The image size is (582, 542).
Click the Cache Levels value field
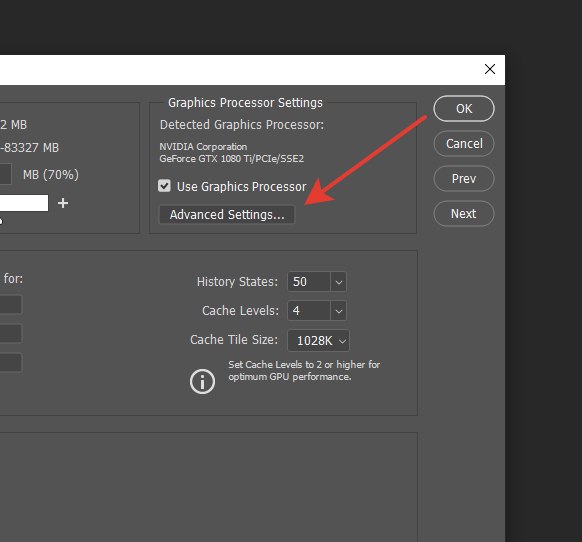(308, 311)
